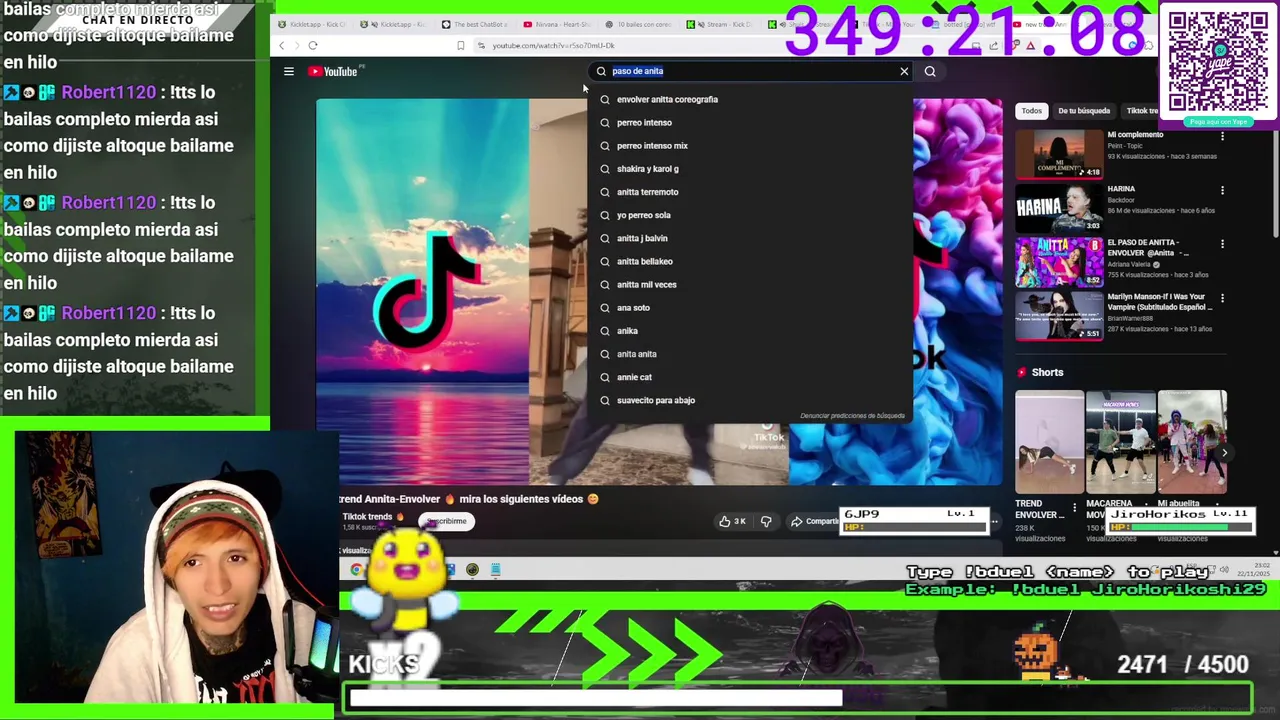Open the 'MACARENA' short thumbnail
The height and width of the screenshot is (720, 1280).
click(x=1120, y=442)
